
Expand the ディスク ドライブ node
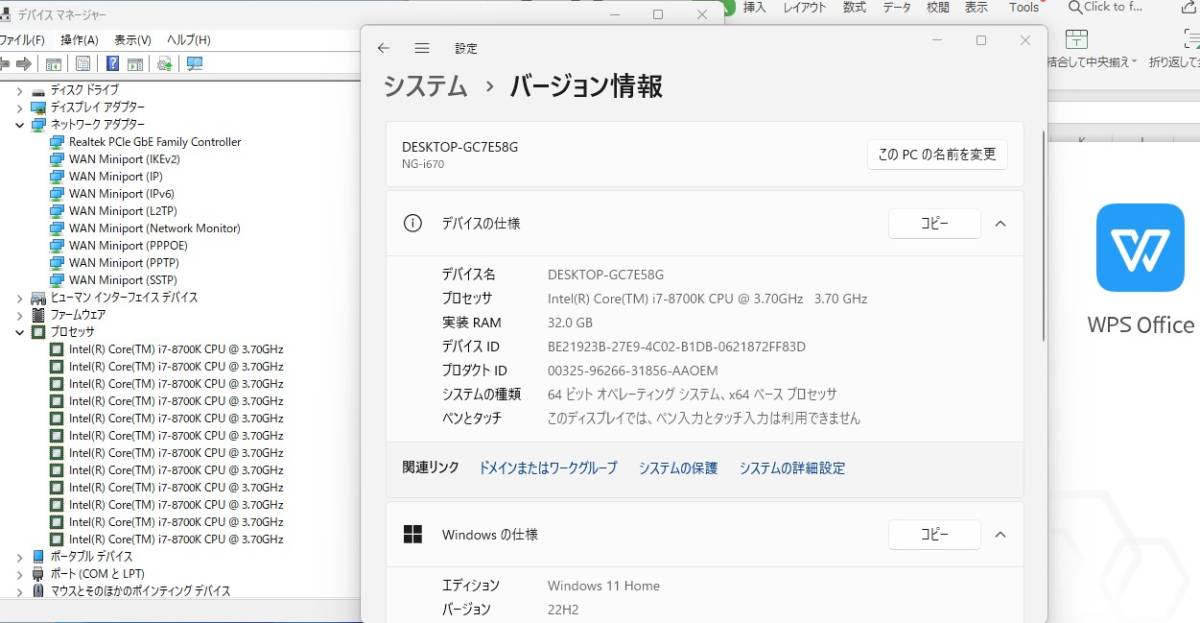click(19, 90)
